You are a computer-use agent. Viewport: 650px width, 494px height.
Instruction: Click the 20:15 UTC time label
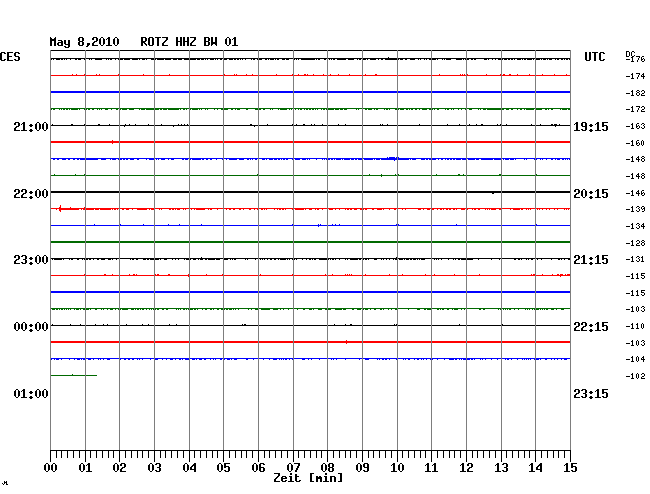[591, 194]
